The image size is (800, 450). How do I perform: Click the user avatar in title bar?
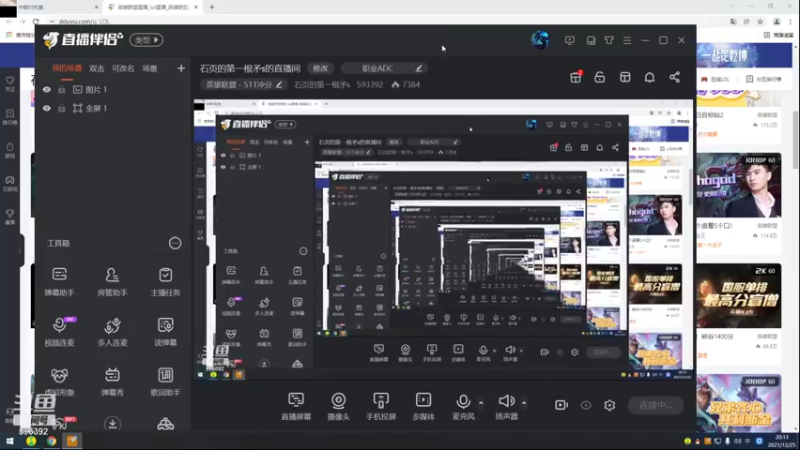coord(540,40)
